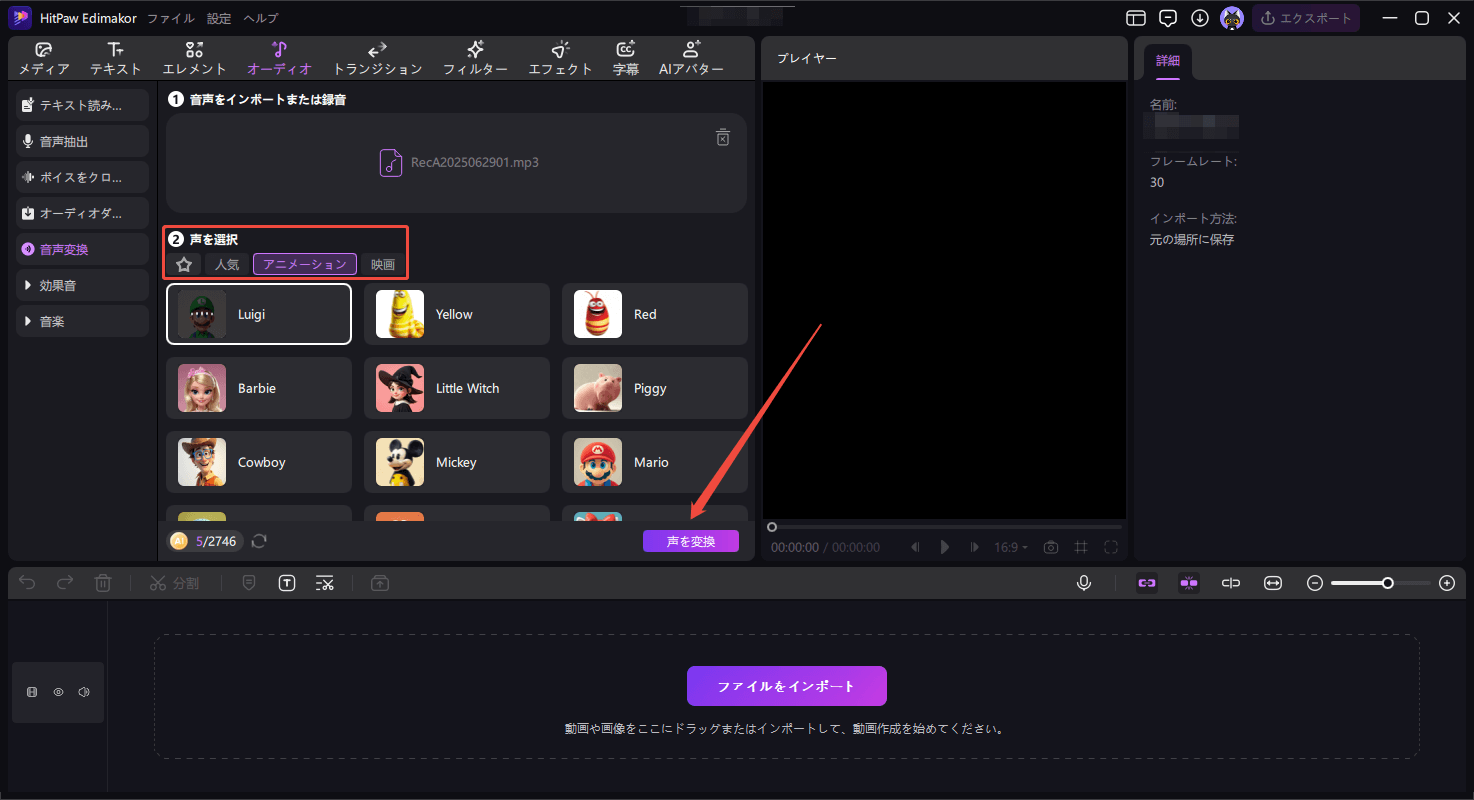The image size is (1474, 800).
Task: Choose the Mickey voice
Action: (x=457, y=462)
